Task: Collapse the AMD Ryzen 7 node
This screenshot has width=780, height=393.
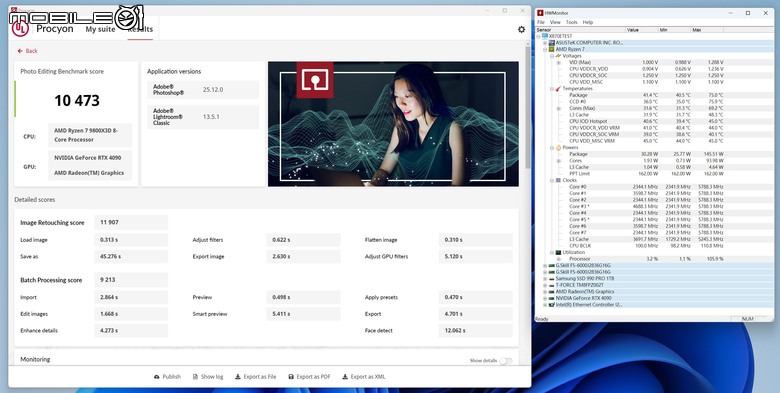Action: pyautogui.click(x=545, y=49)
